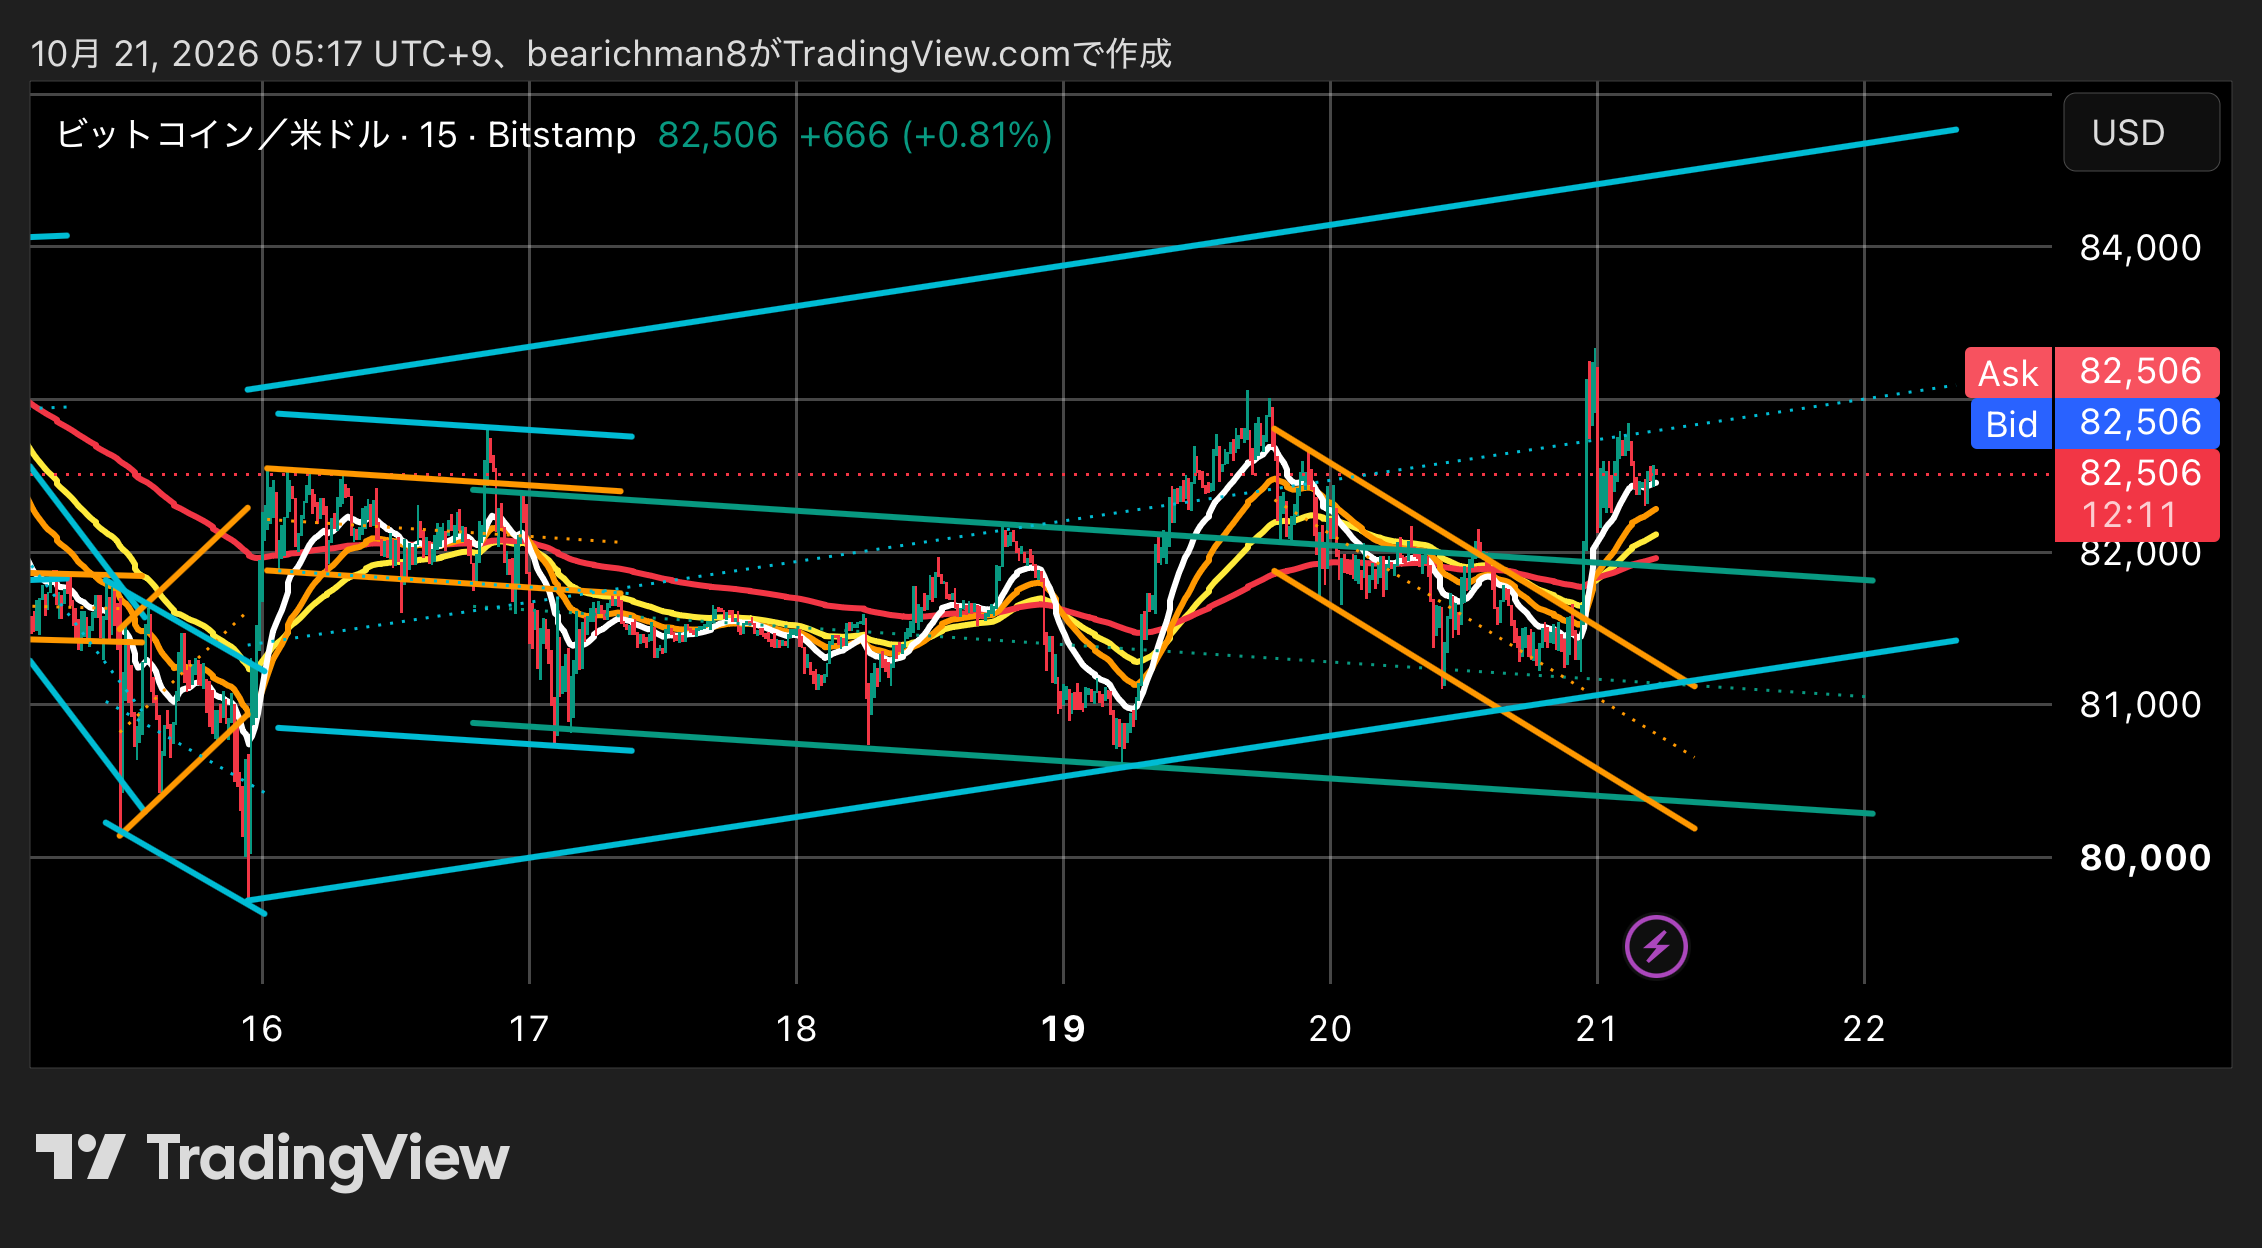Click the +666 (+0.81%) change value

click(926, 135)
